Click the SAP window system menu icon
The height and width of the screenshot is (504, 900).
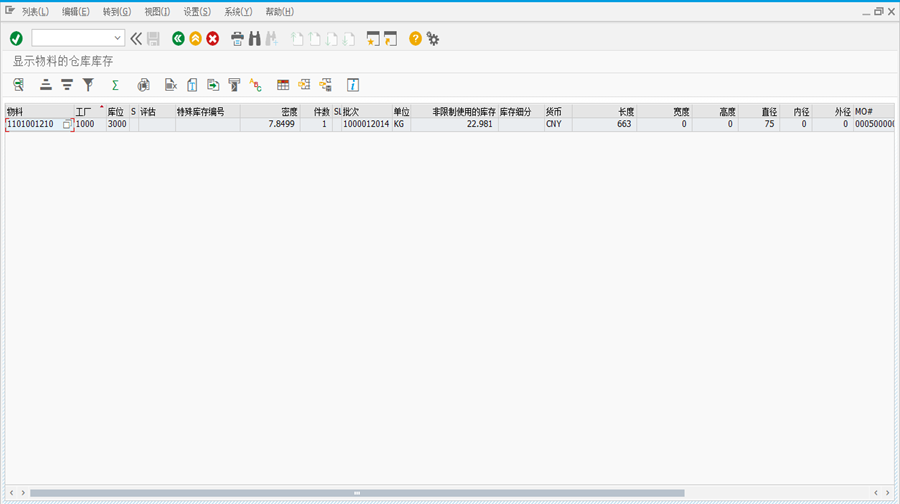[x=10, y=10]
